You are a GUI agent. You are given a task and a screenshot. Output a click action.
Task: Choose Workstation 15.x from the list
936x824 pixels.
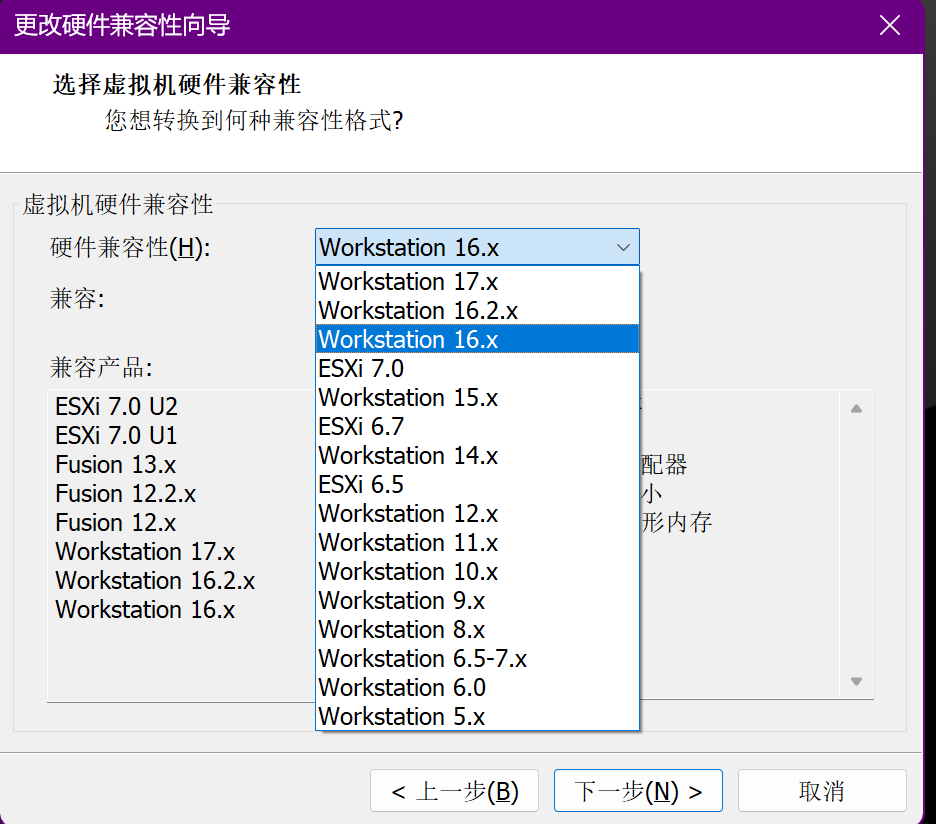click(x=408, y=398)
